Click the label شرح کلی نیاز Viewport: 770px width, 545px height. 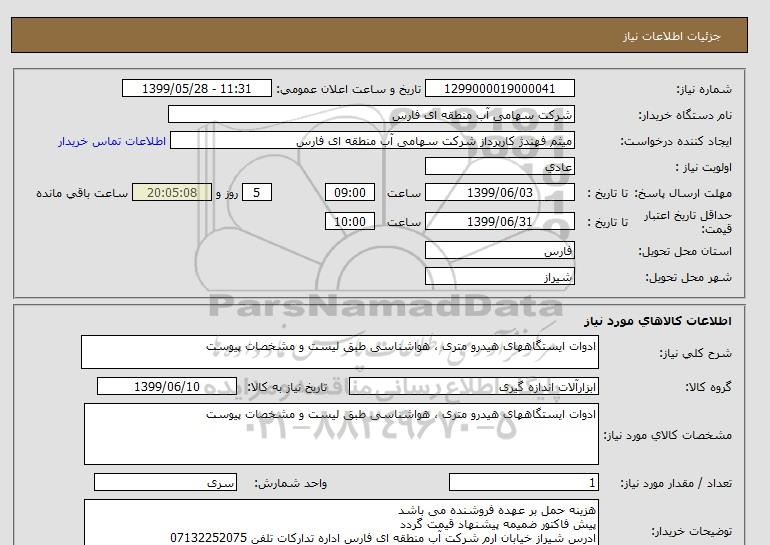tap(695, 353)
